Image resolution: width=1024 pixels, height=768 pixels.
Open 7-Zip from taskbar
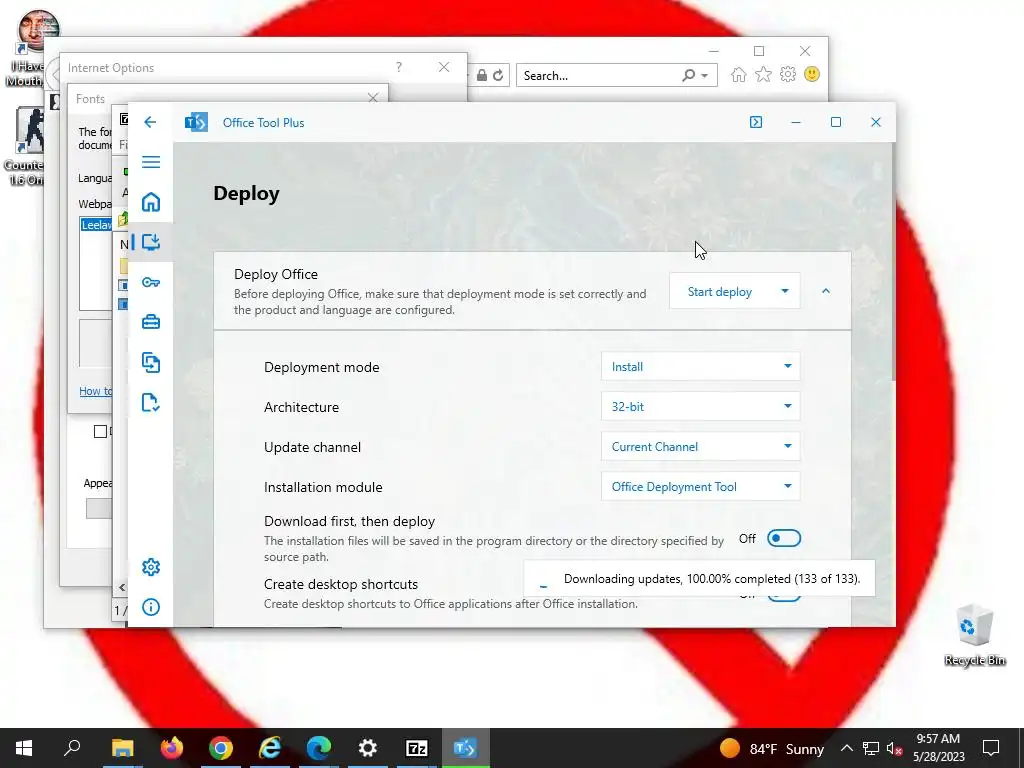pos(417,748)
